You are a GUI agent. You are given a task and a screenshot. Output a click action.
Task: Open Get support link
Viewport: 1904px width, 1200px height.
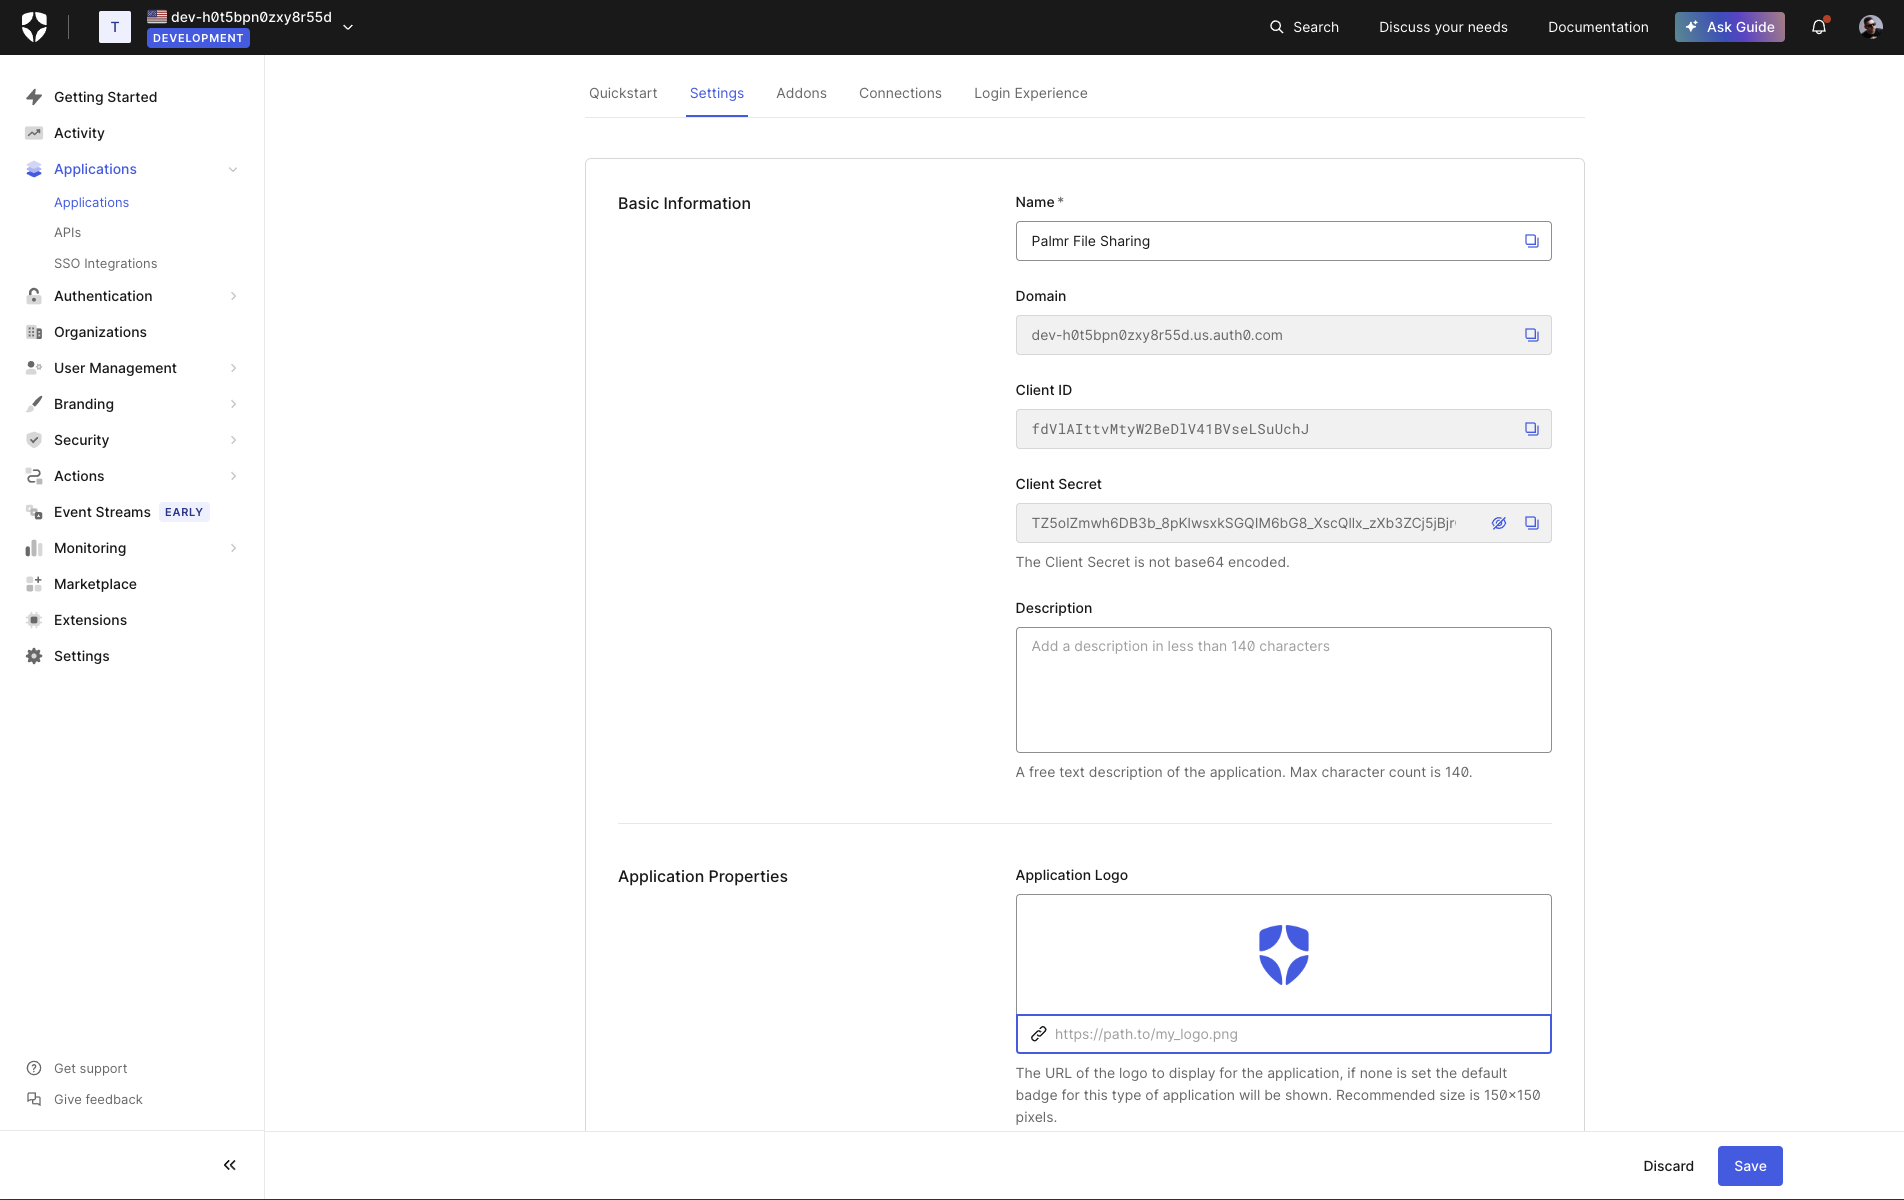(x=90, y=1068)
